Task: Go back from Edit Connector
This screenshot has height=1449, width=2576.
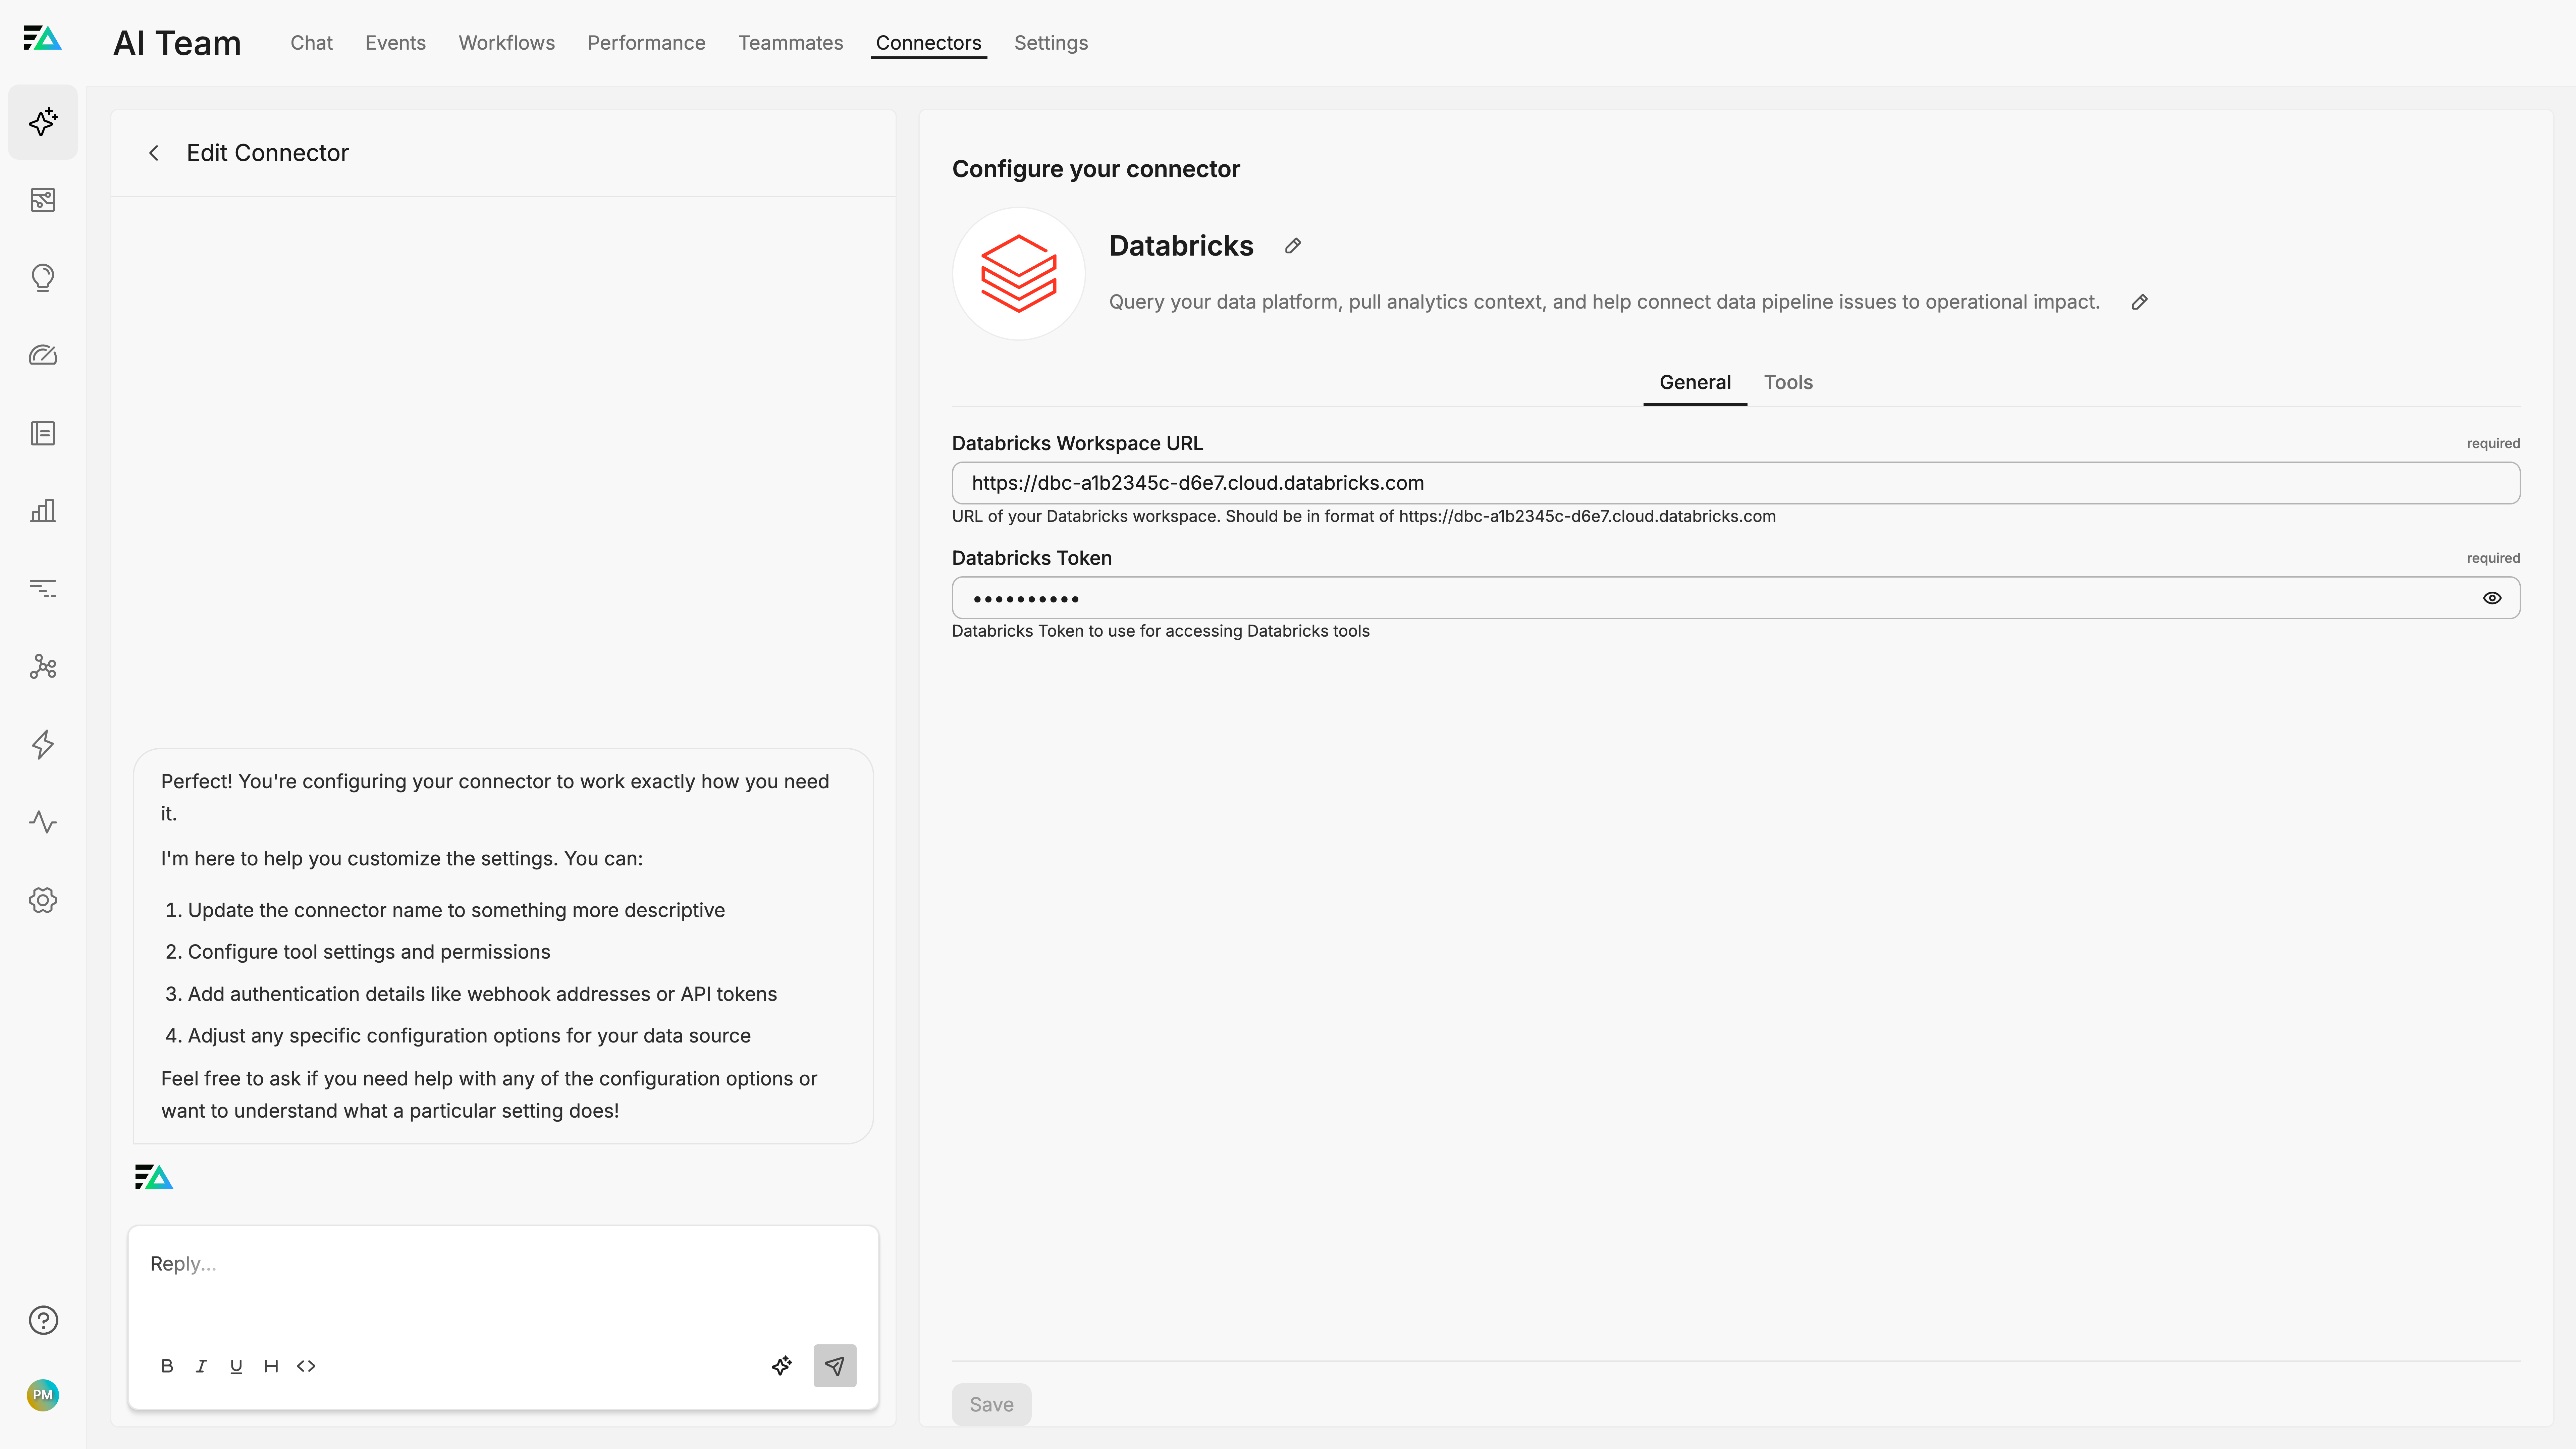Action: pyautogui.click(x=154, y=153)
